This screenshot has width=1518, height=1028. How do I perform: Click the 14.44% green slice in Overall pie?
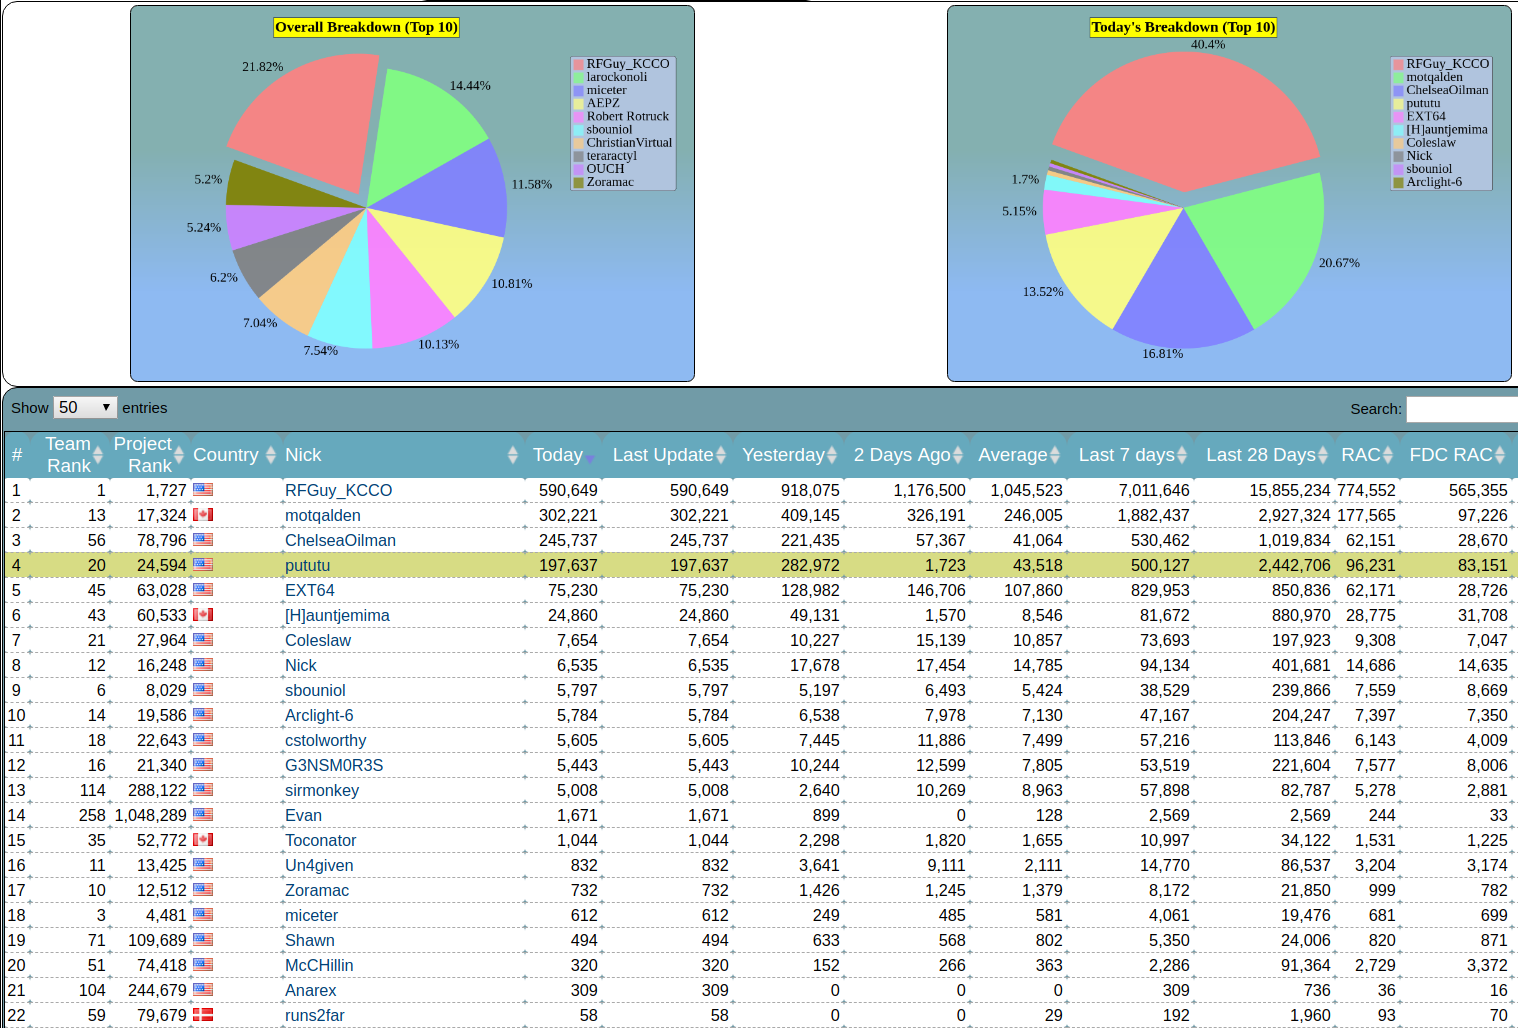pos(425,130)
